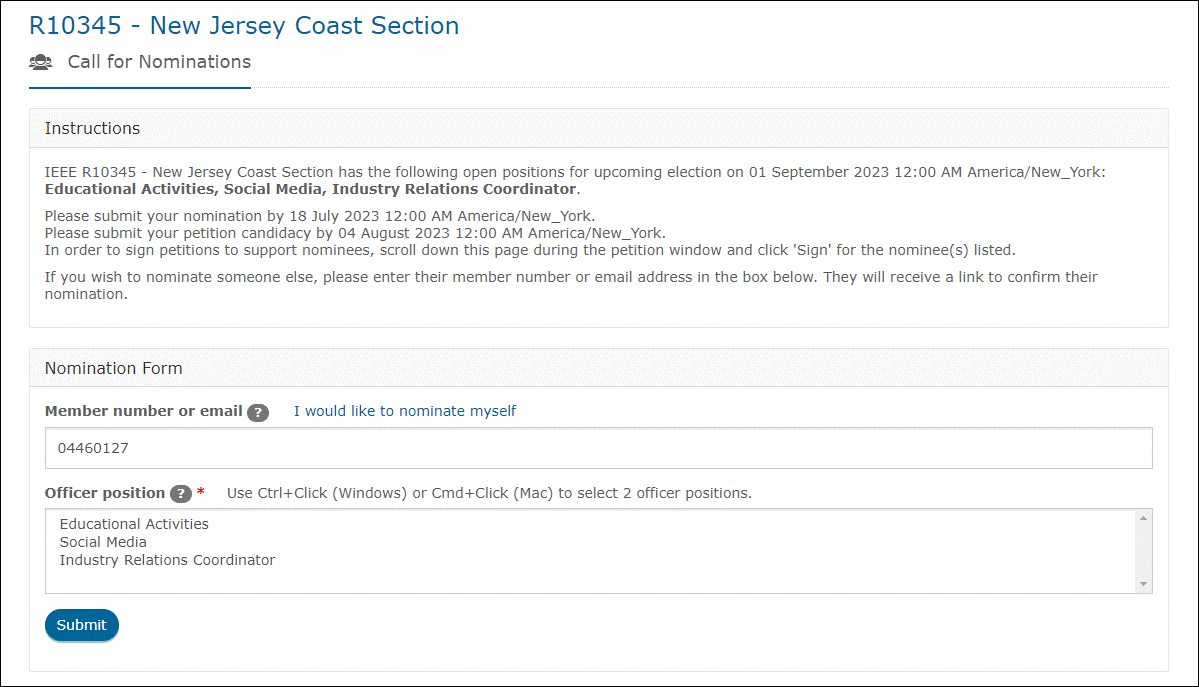Click the Ctrl+Click selection hint text
The width and height of the screenshot is (1199, 687).
[x=489, y=493]
